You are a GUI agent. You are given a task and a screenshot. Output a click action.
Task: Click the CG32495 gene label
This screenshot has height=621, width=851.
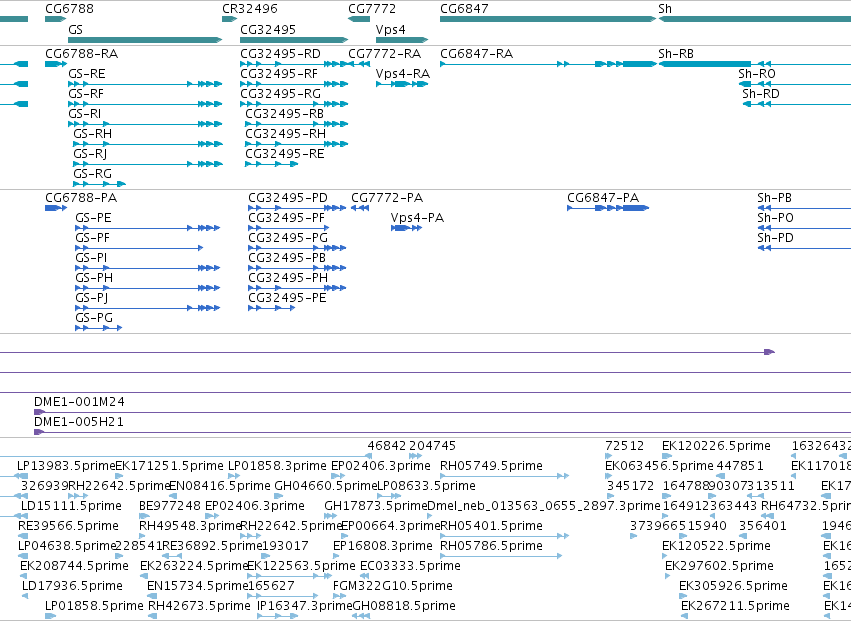tap(268, 29)
